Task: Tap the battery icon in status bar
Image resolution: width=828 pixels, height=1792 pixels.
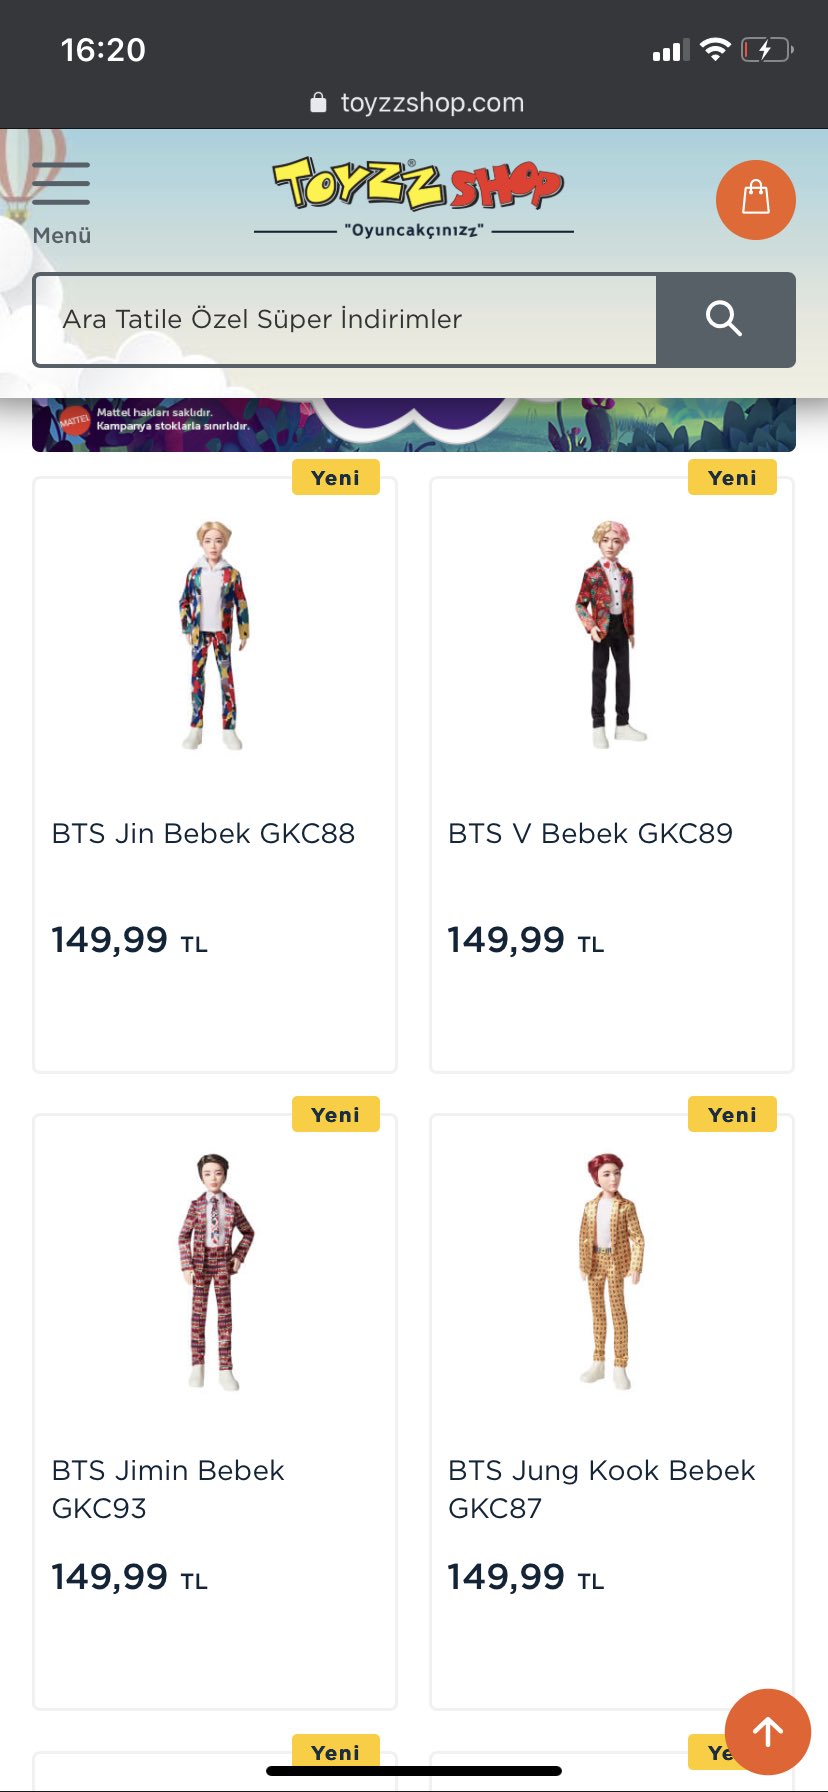Action: (x=767, y=50)
